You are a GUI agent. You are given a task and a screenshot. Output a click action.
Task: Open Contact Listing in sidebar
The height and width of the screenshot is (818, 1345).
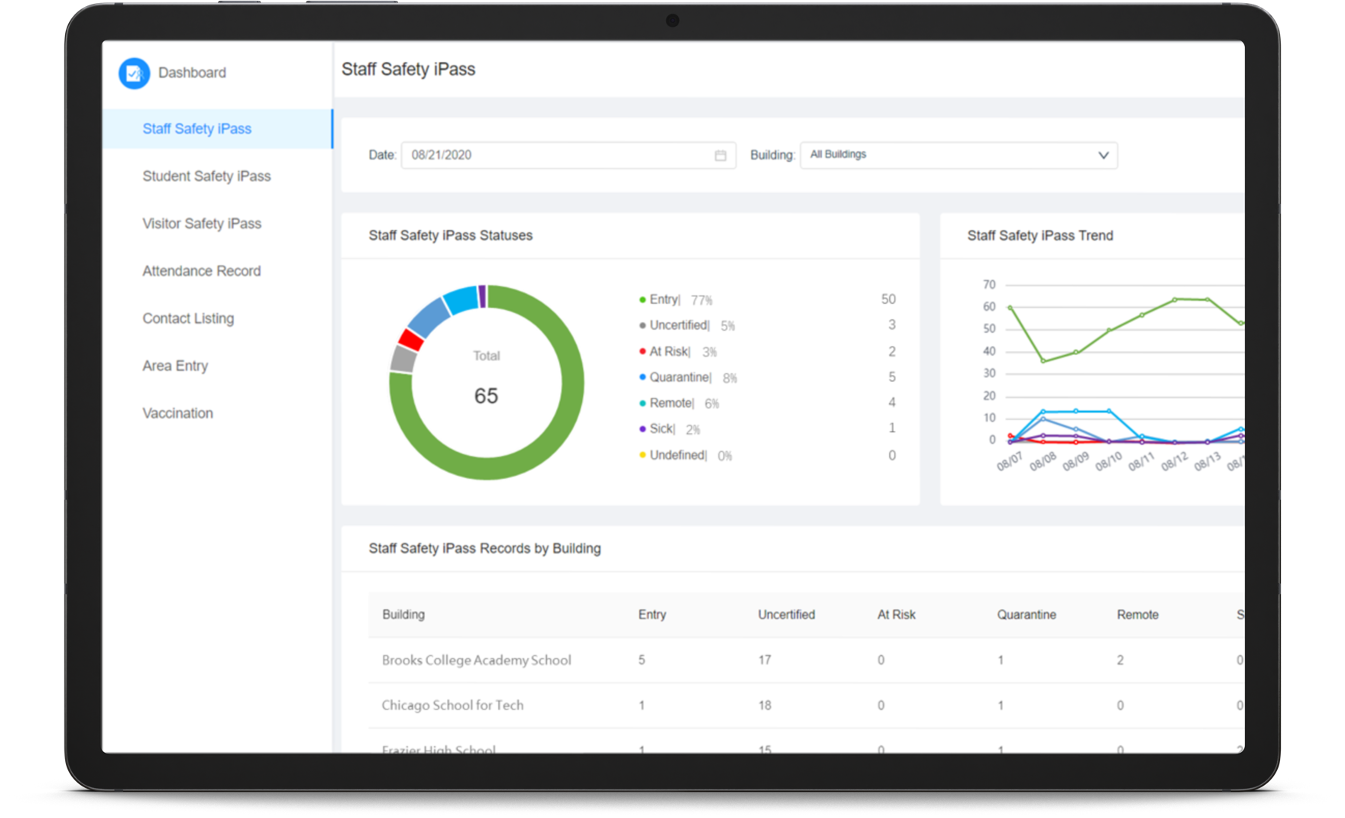point(188,319)
